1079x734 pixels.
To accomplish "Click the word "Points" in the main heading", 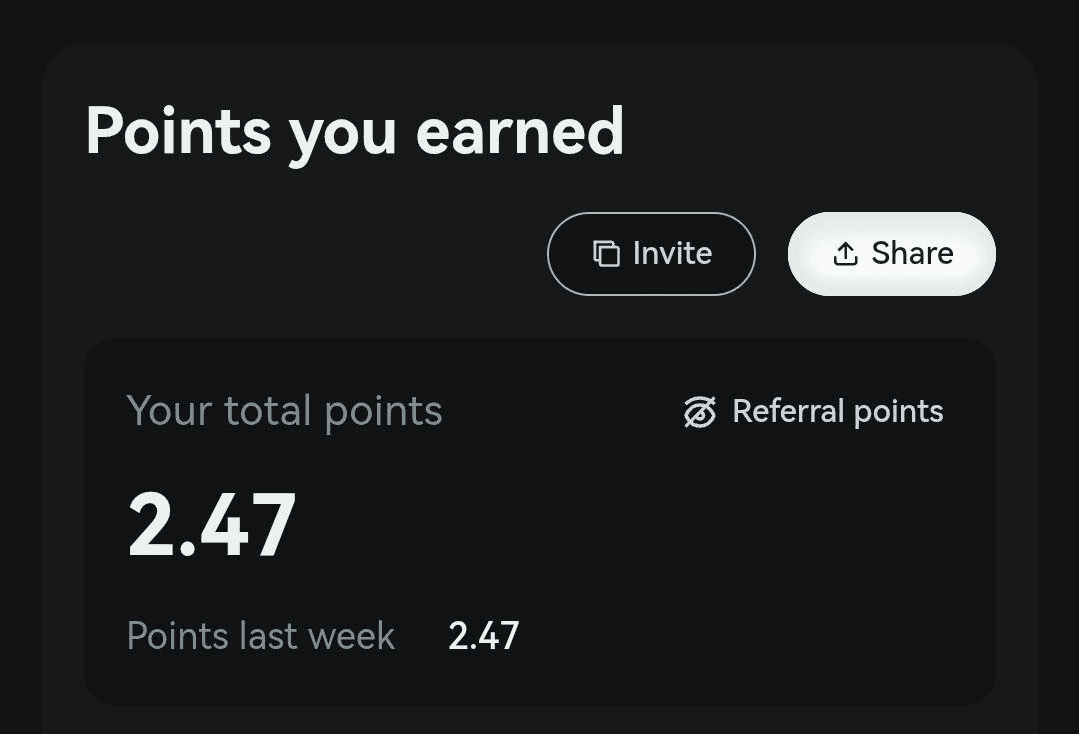I will pyautogui.click(x=178, y=131).
